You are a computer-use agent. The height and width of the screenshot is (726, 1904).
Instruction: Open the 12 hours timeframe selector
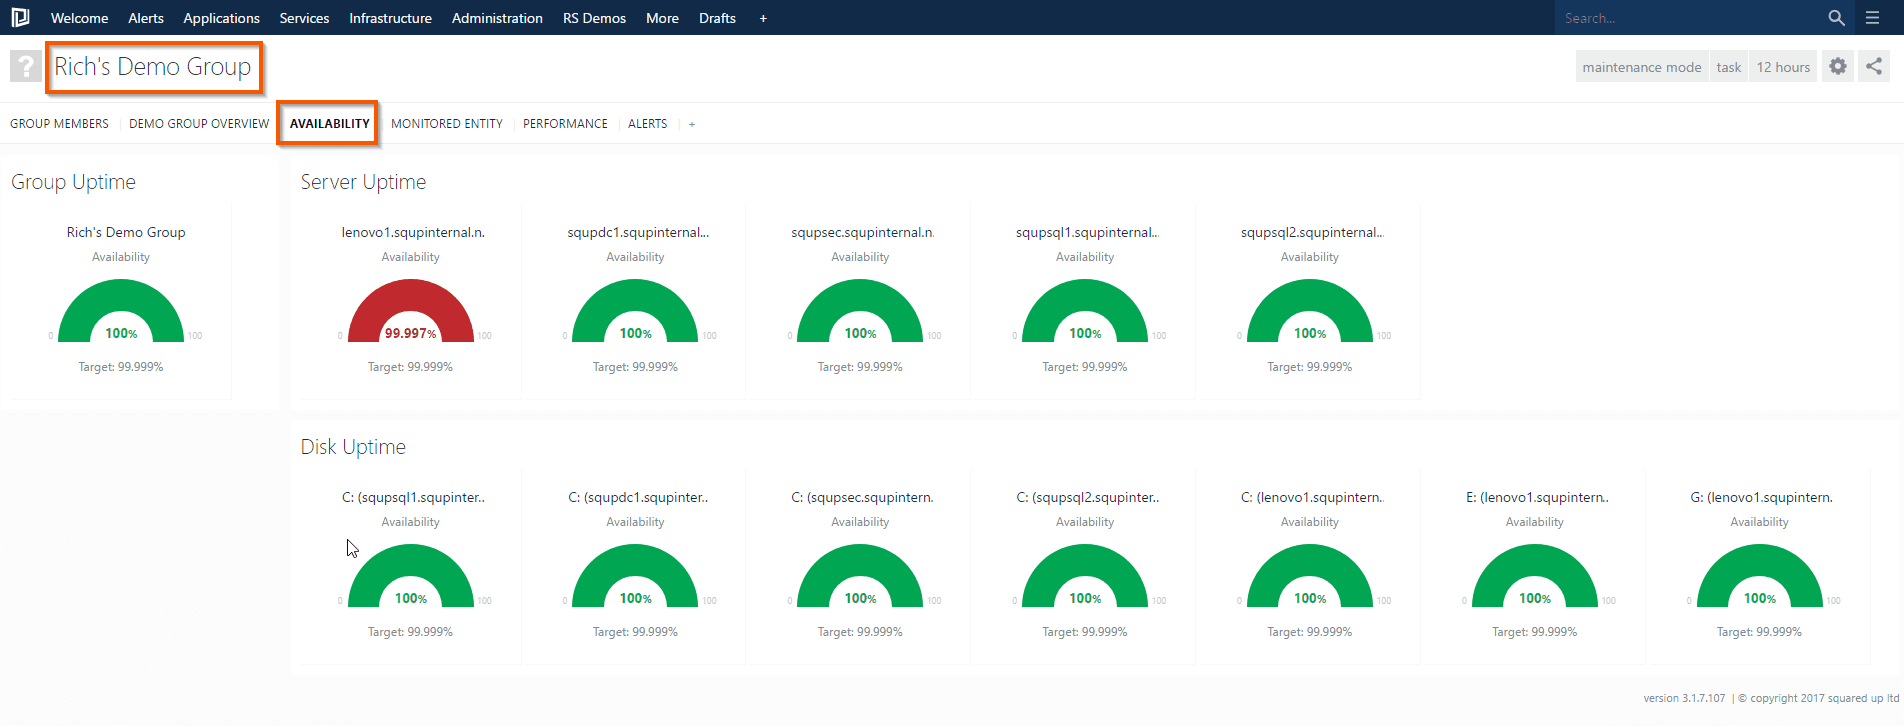[1783, 67]
